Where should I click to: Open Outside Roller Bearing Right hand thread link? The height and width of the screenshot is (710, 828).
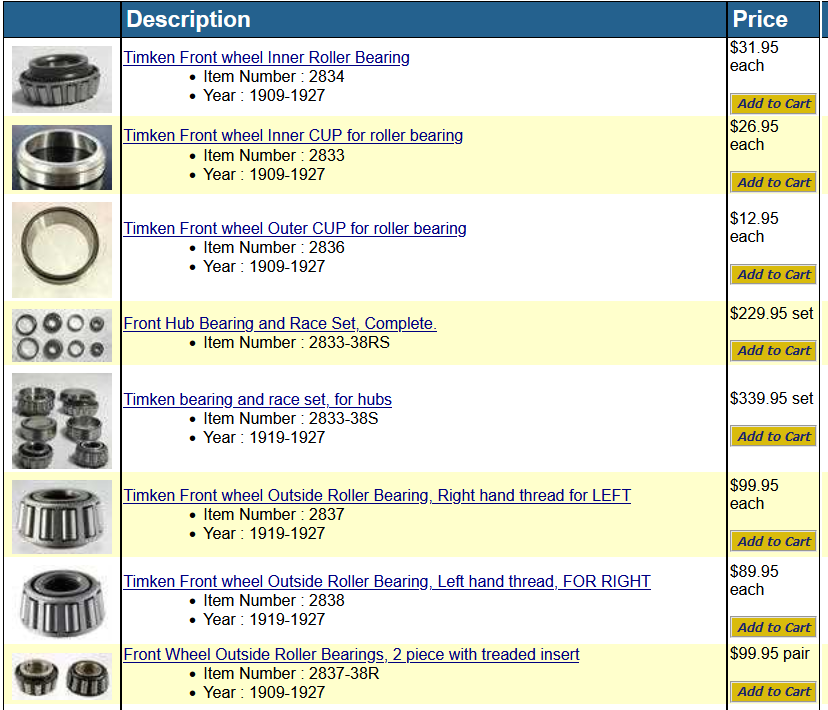pos(377,496)
